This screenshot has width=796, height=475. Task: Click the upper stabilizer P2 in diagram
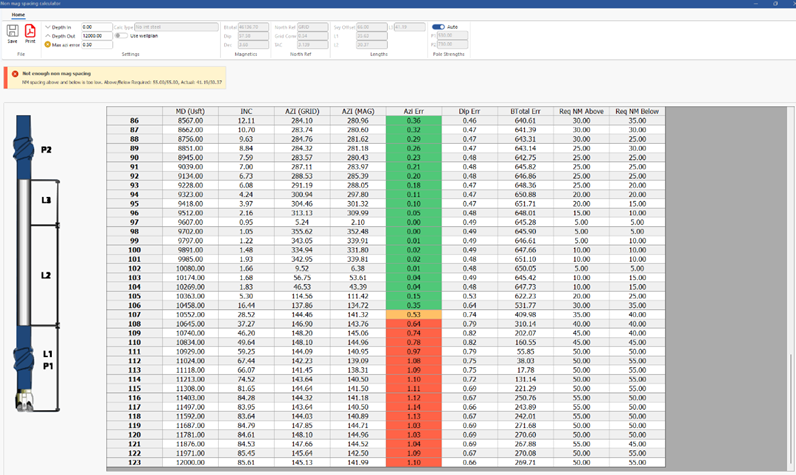pyautogui.click(x=25, y=148)
